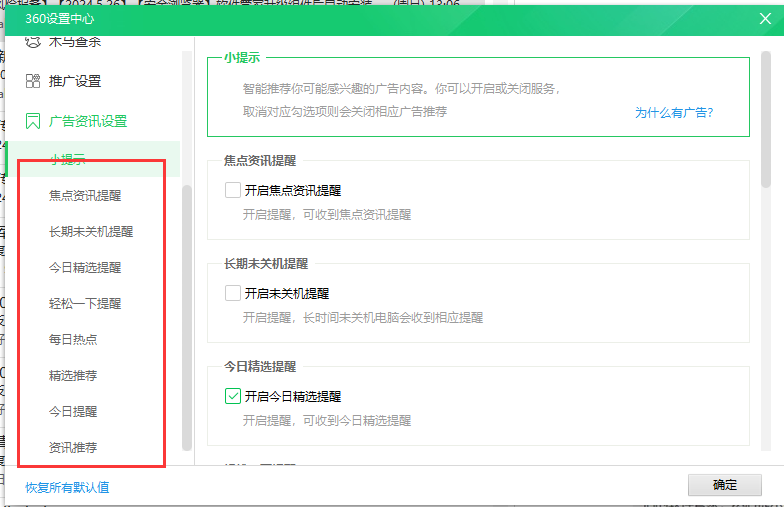Open the 为什么有广告? link
Viewport: 784px width, 507px height.
674,112
